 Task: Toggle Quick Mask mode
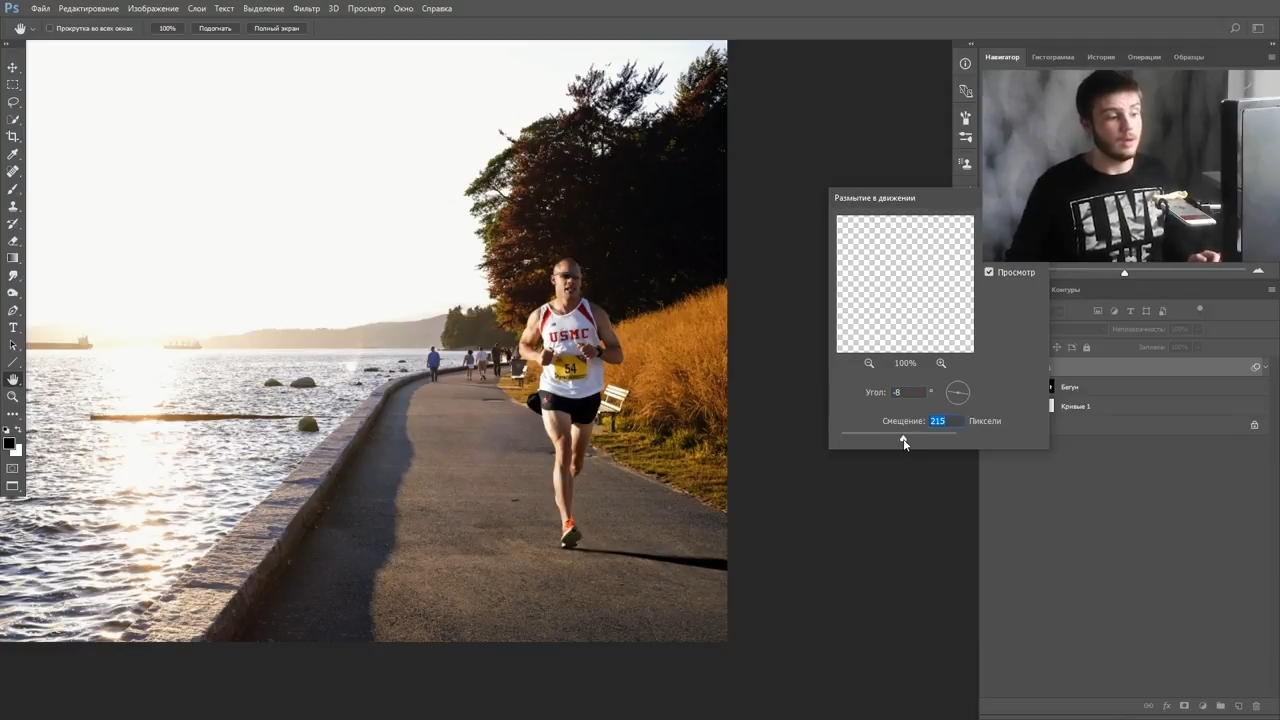pyautogui.click(x=13, y=468)
